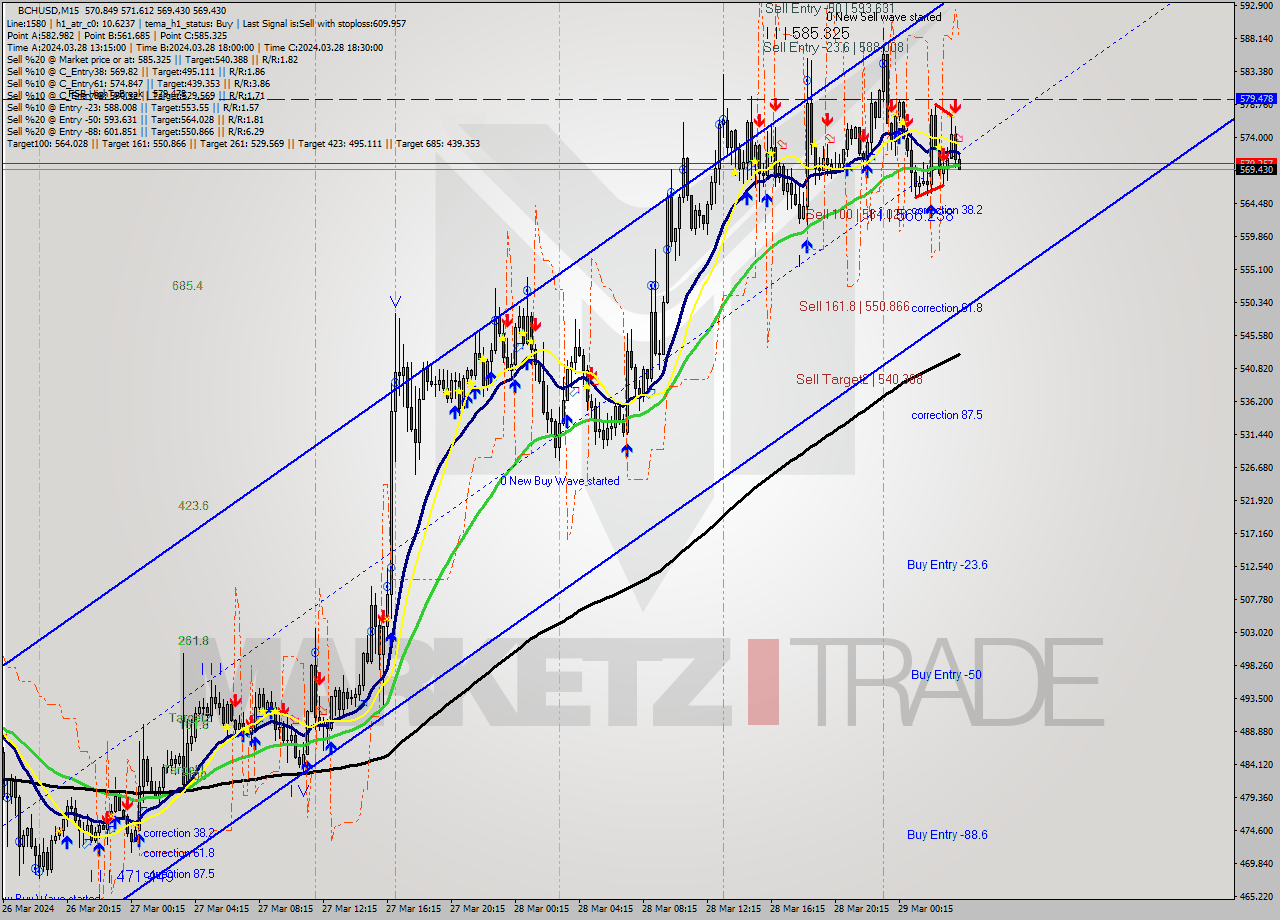1280x920 pixels.
Task: Select the 261.8 Fibonacci level label
Action: (x=193, y=641)
